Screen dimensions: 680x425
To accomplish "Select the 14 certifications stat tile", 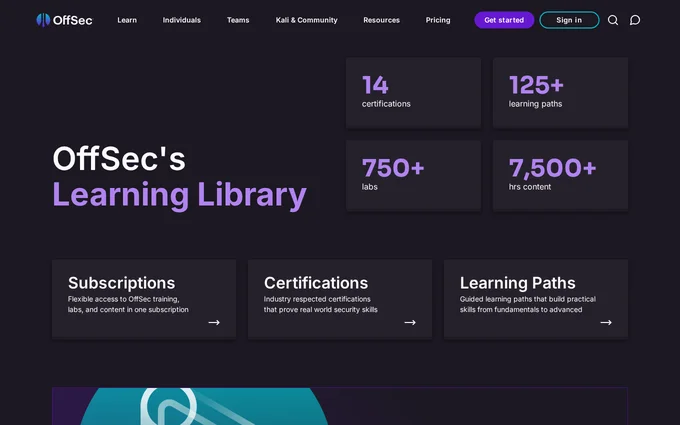I will [413, 92].
